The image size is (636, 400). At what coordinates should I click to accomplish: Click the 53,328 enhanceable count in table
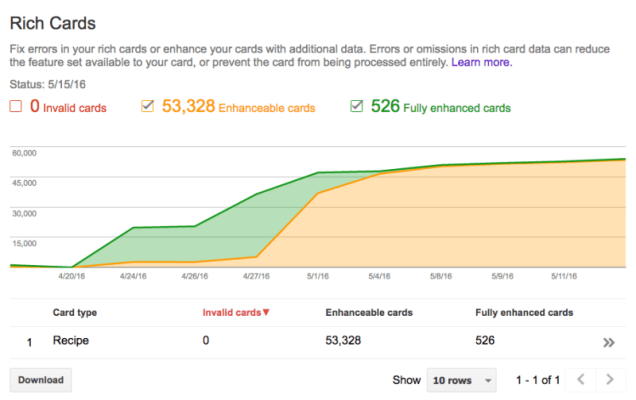point(346,341)
